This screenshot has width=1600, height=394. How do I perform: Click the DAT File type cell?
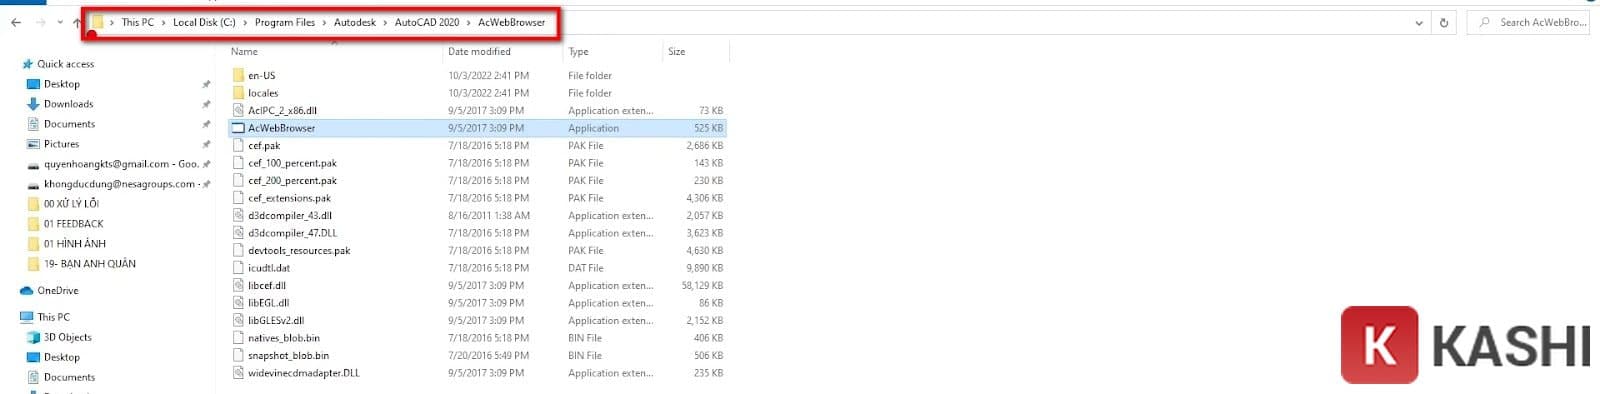(586, 268)
